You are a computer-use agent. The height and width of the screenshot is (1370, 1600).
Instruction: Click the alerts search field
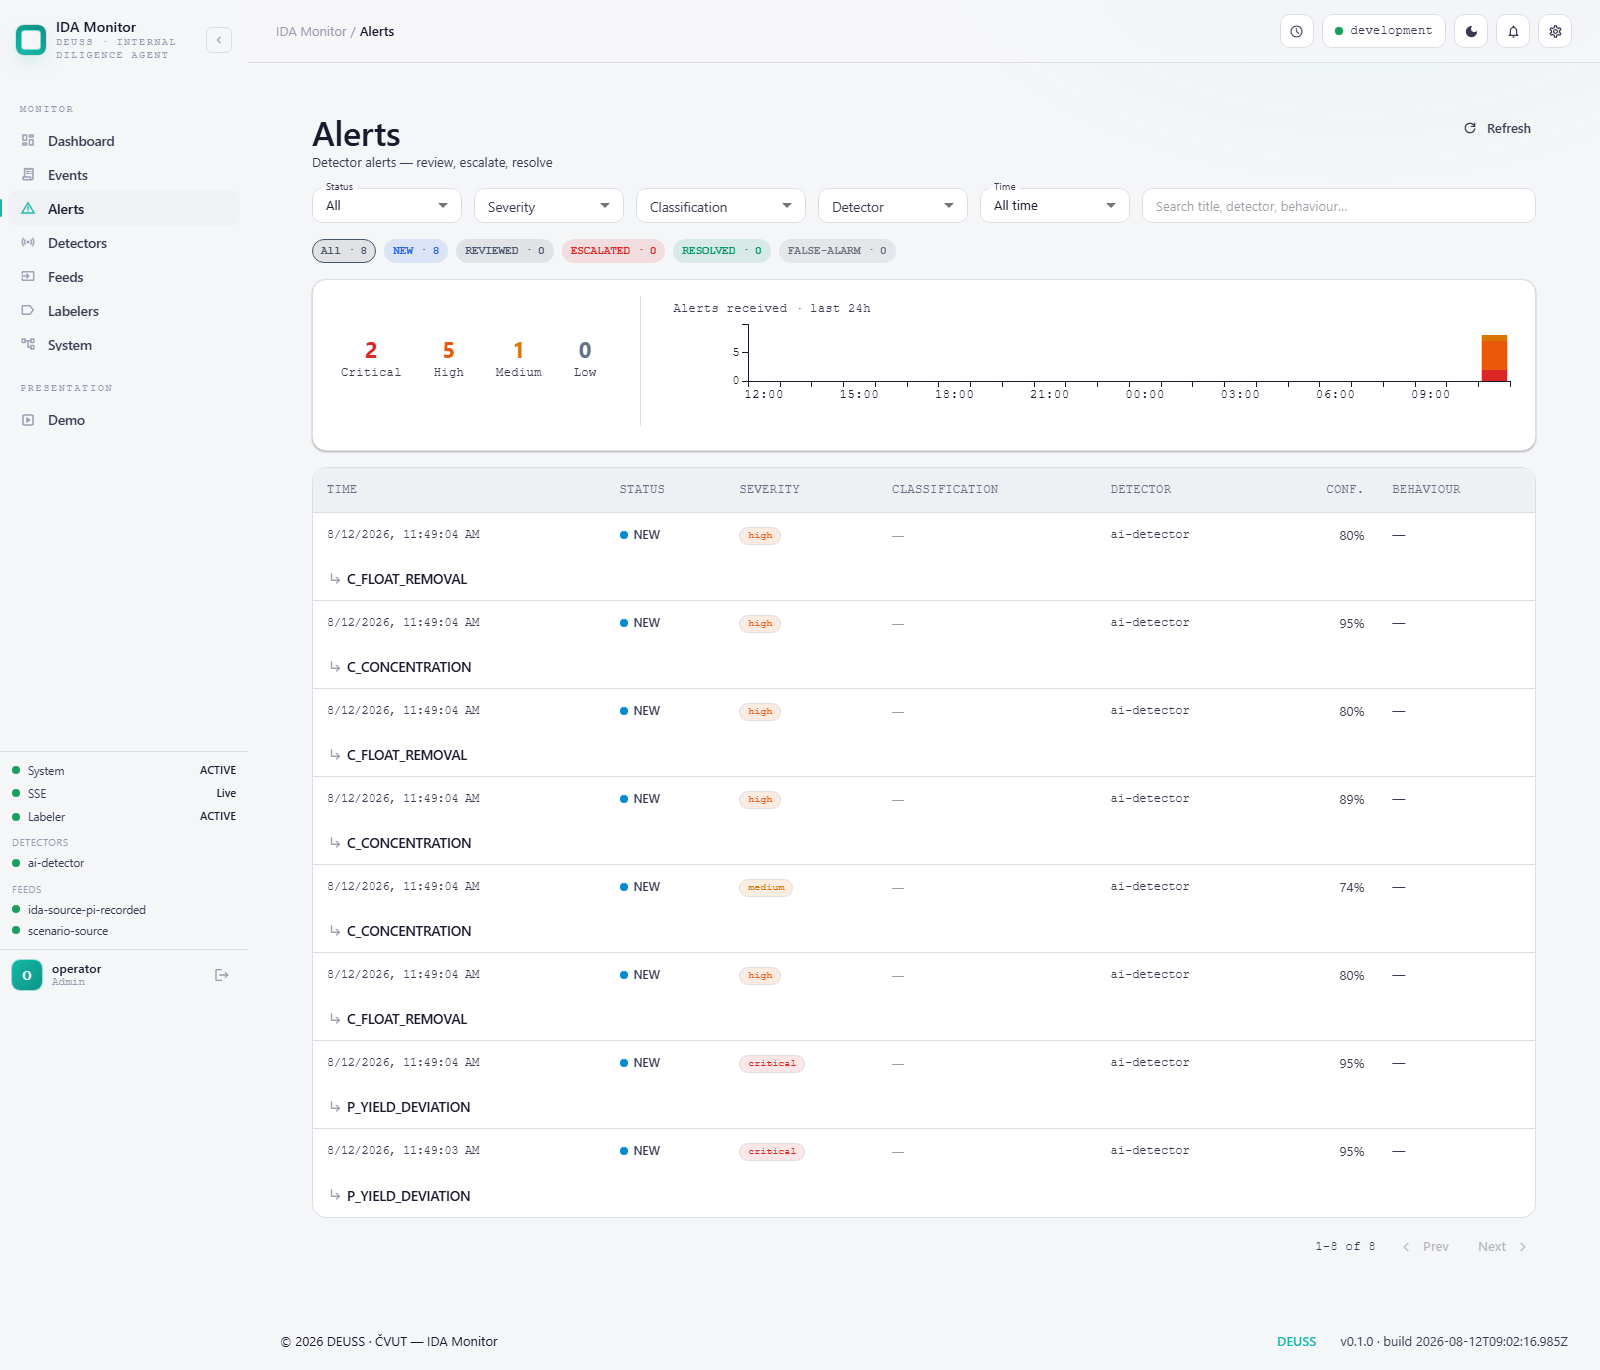[1339, 206]
